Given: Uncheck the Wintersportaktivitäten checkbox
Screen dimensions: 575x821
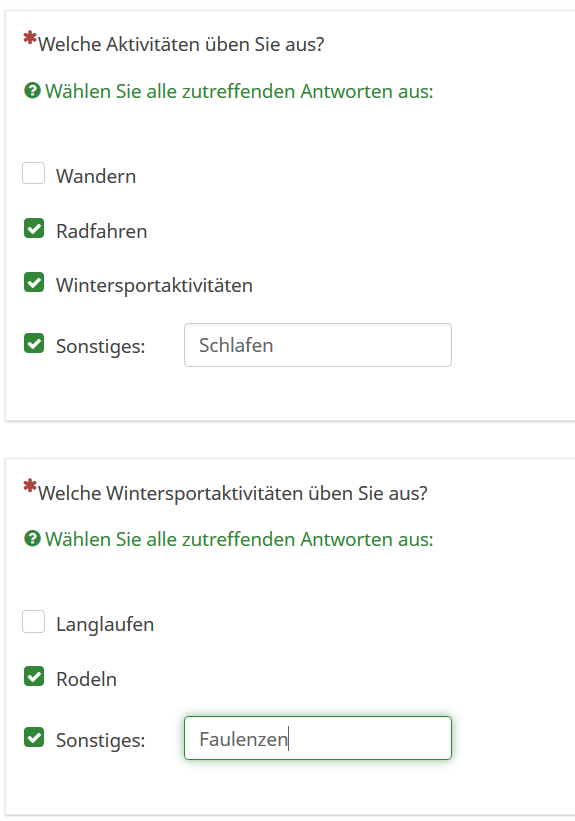Looking at the screenshot, I should 34,283.
